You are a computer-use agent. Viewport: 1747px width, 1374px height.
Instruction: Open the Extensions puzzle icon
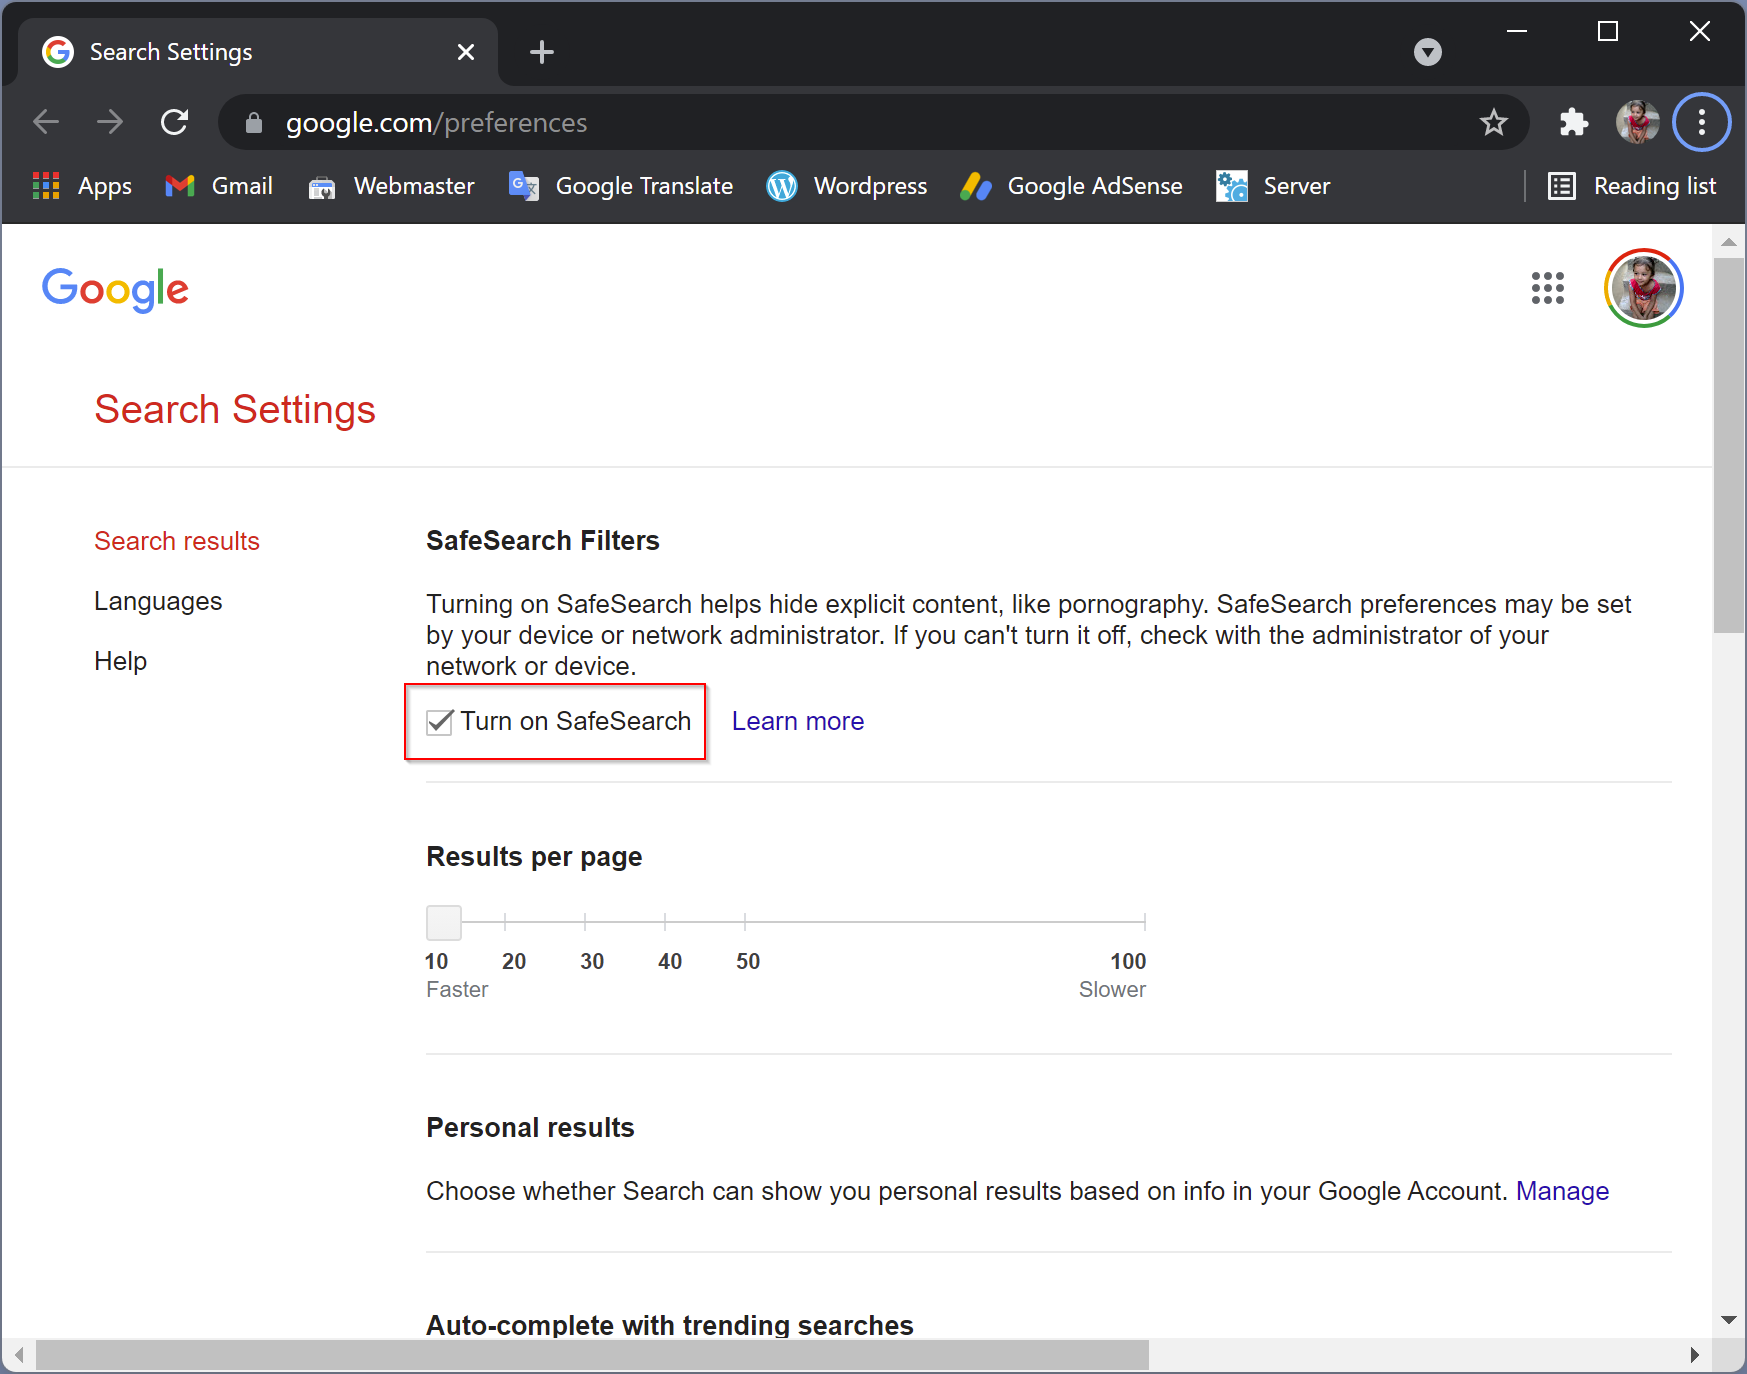click(1574, 122)
